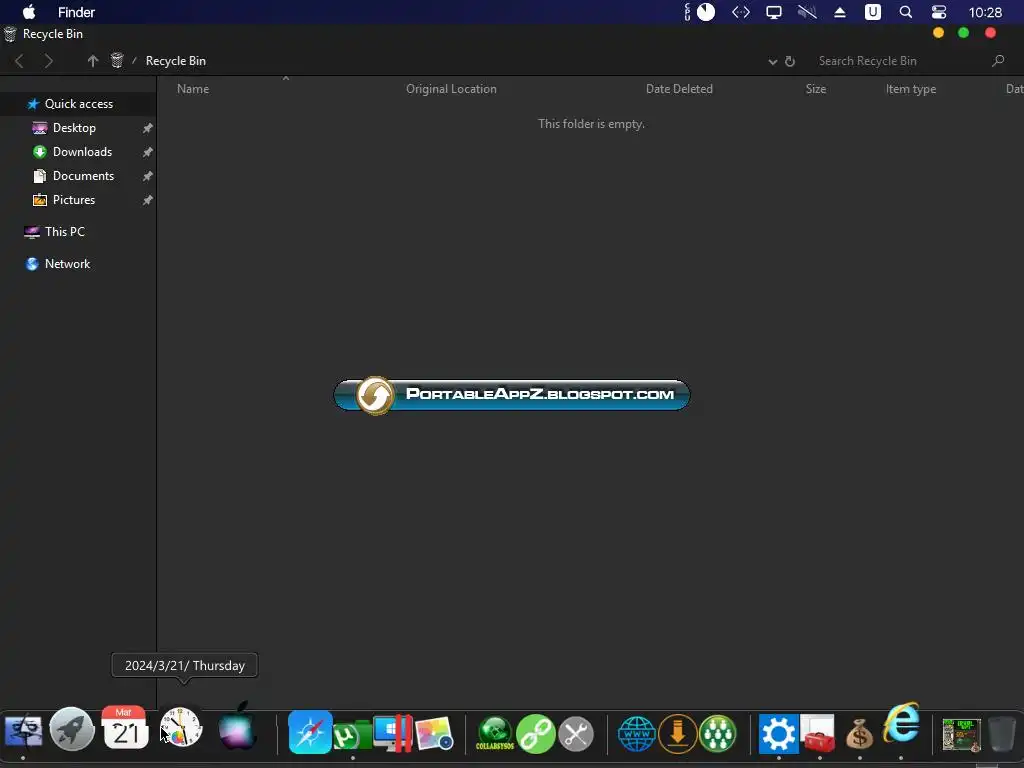The width and height of the screenshot is (1024, 768).
Task: Select Network in sidebar
Action: click(67, 264)
